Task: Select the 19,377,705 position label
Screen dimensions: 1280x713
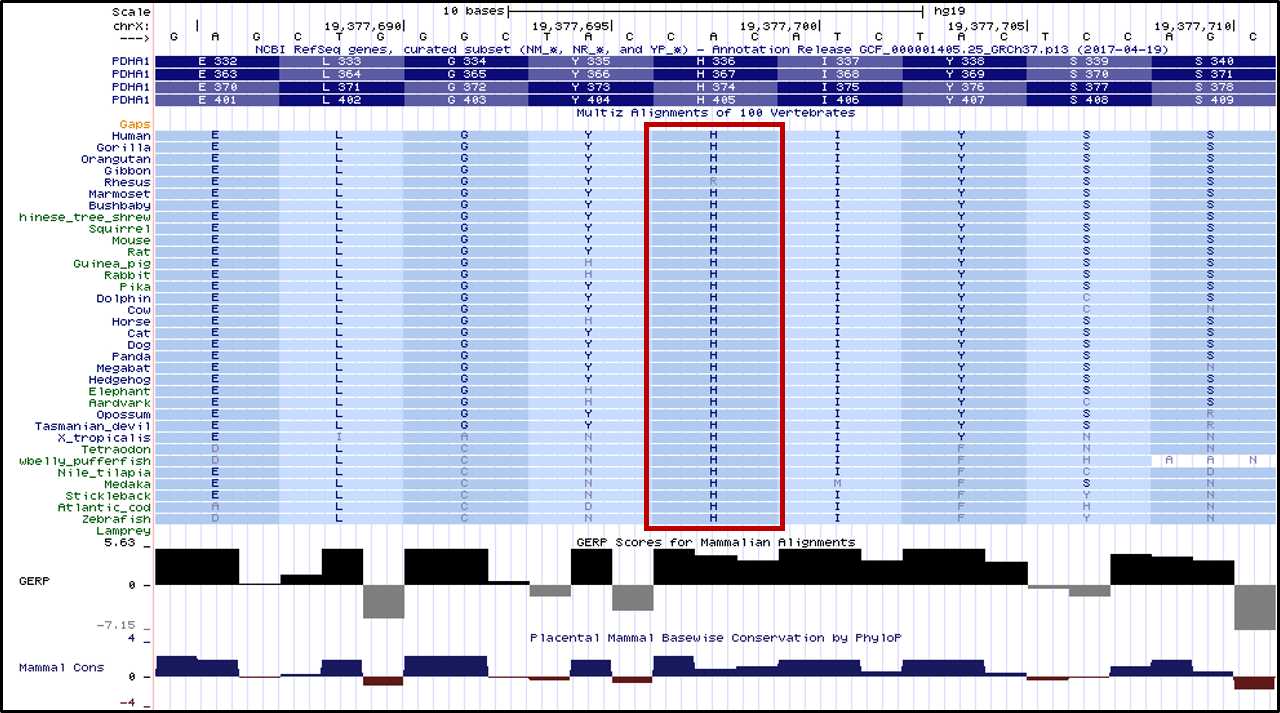Action: (986, 25)
